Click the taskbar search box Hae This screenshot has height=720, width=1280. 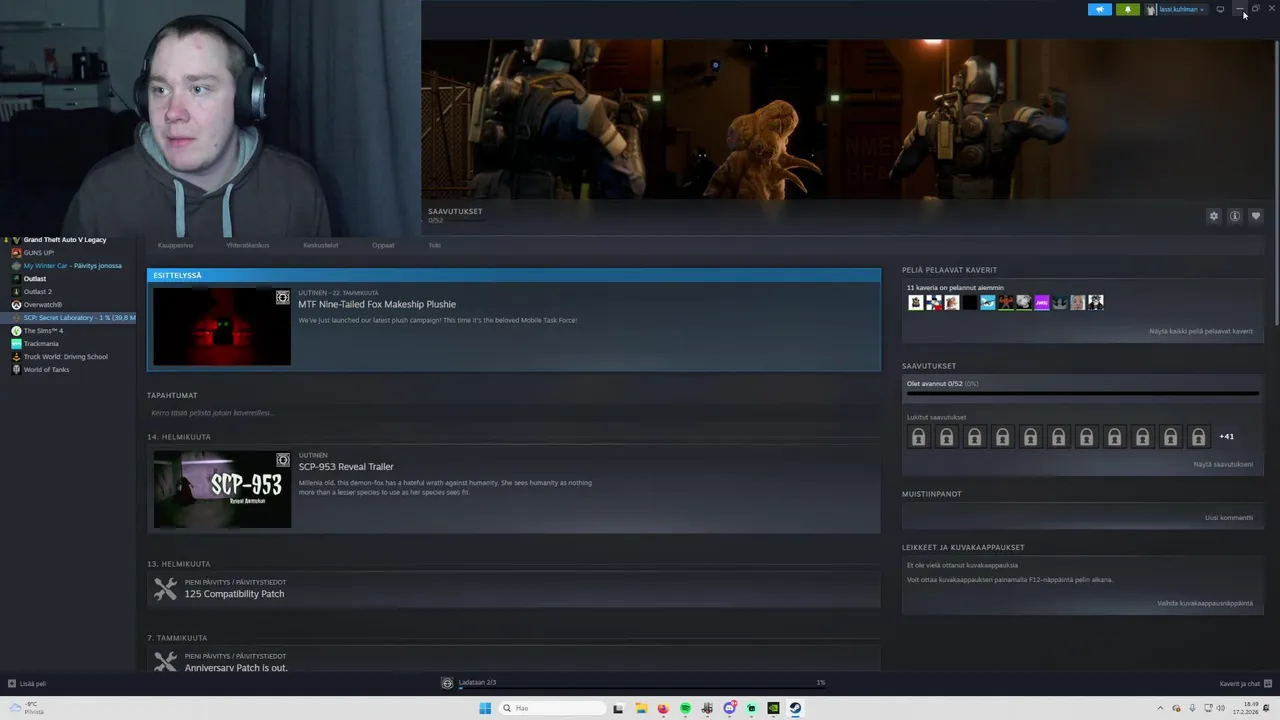click(552, 708)
